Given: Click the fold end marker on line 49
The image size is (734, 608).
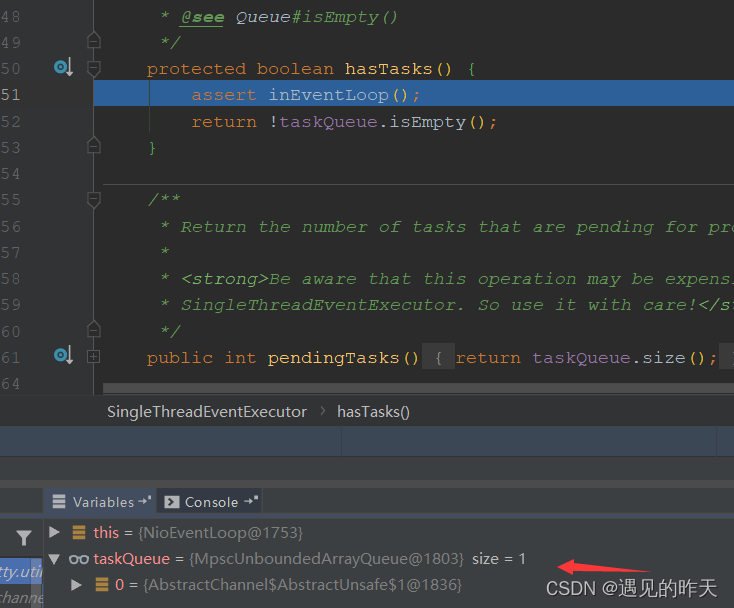Looking at the screenshot, I should pos(94,41).
